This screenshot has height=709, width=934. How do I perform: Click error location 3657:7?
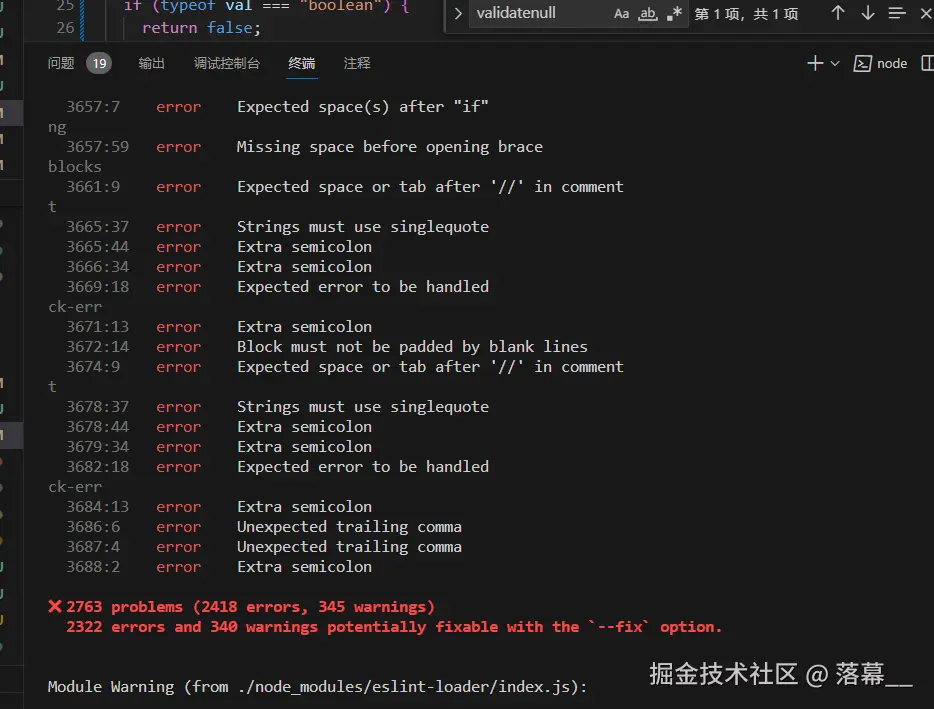pyautogui.click(x=93, y=107)
